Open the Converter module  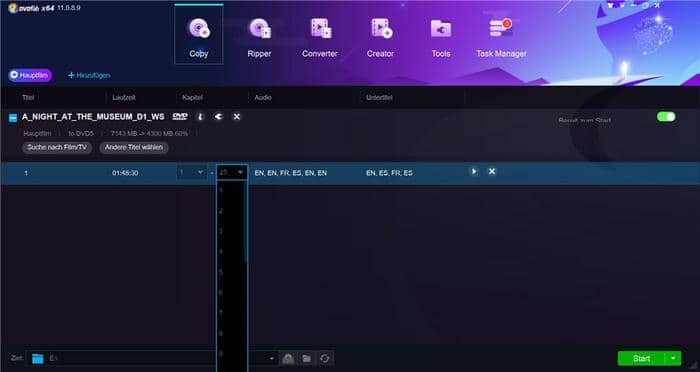tap(320, 38)
